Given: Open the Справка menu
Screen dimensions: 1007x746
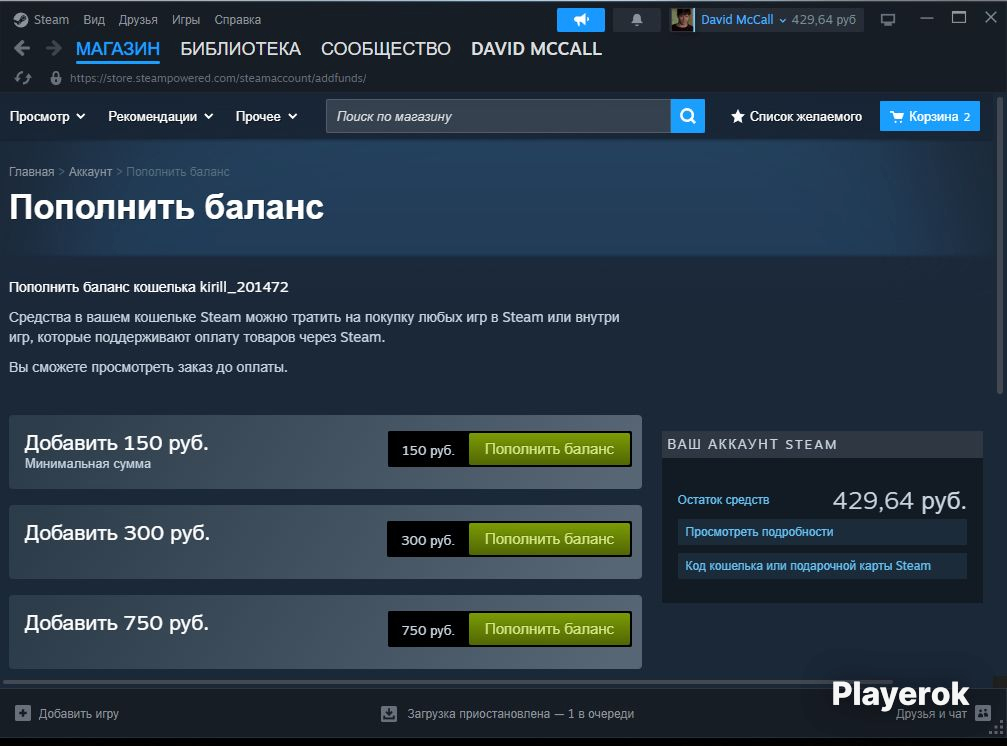Looking at the screenshot, I should click(x=238, y=20).
